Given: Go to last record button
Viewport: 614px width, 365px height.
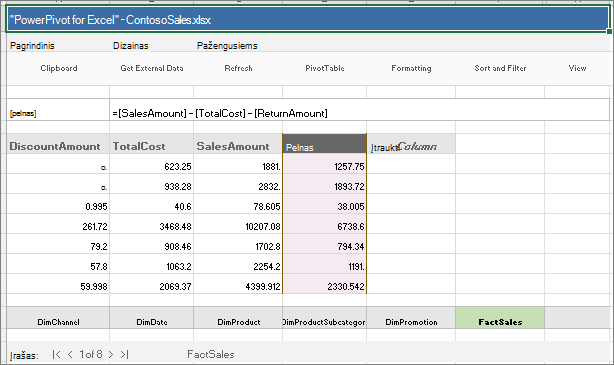Looking at the screenshot, I should (124, 354).
